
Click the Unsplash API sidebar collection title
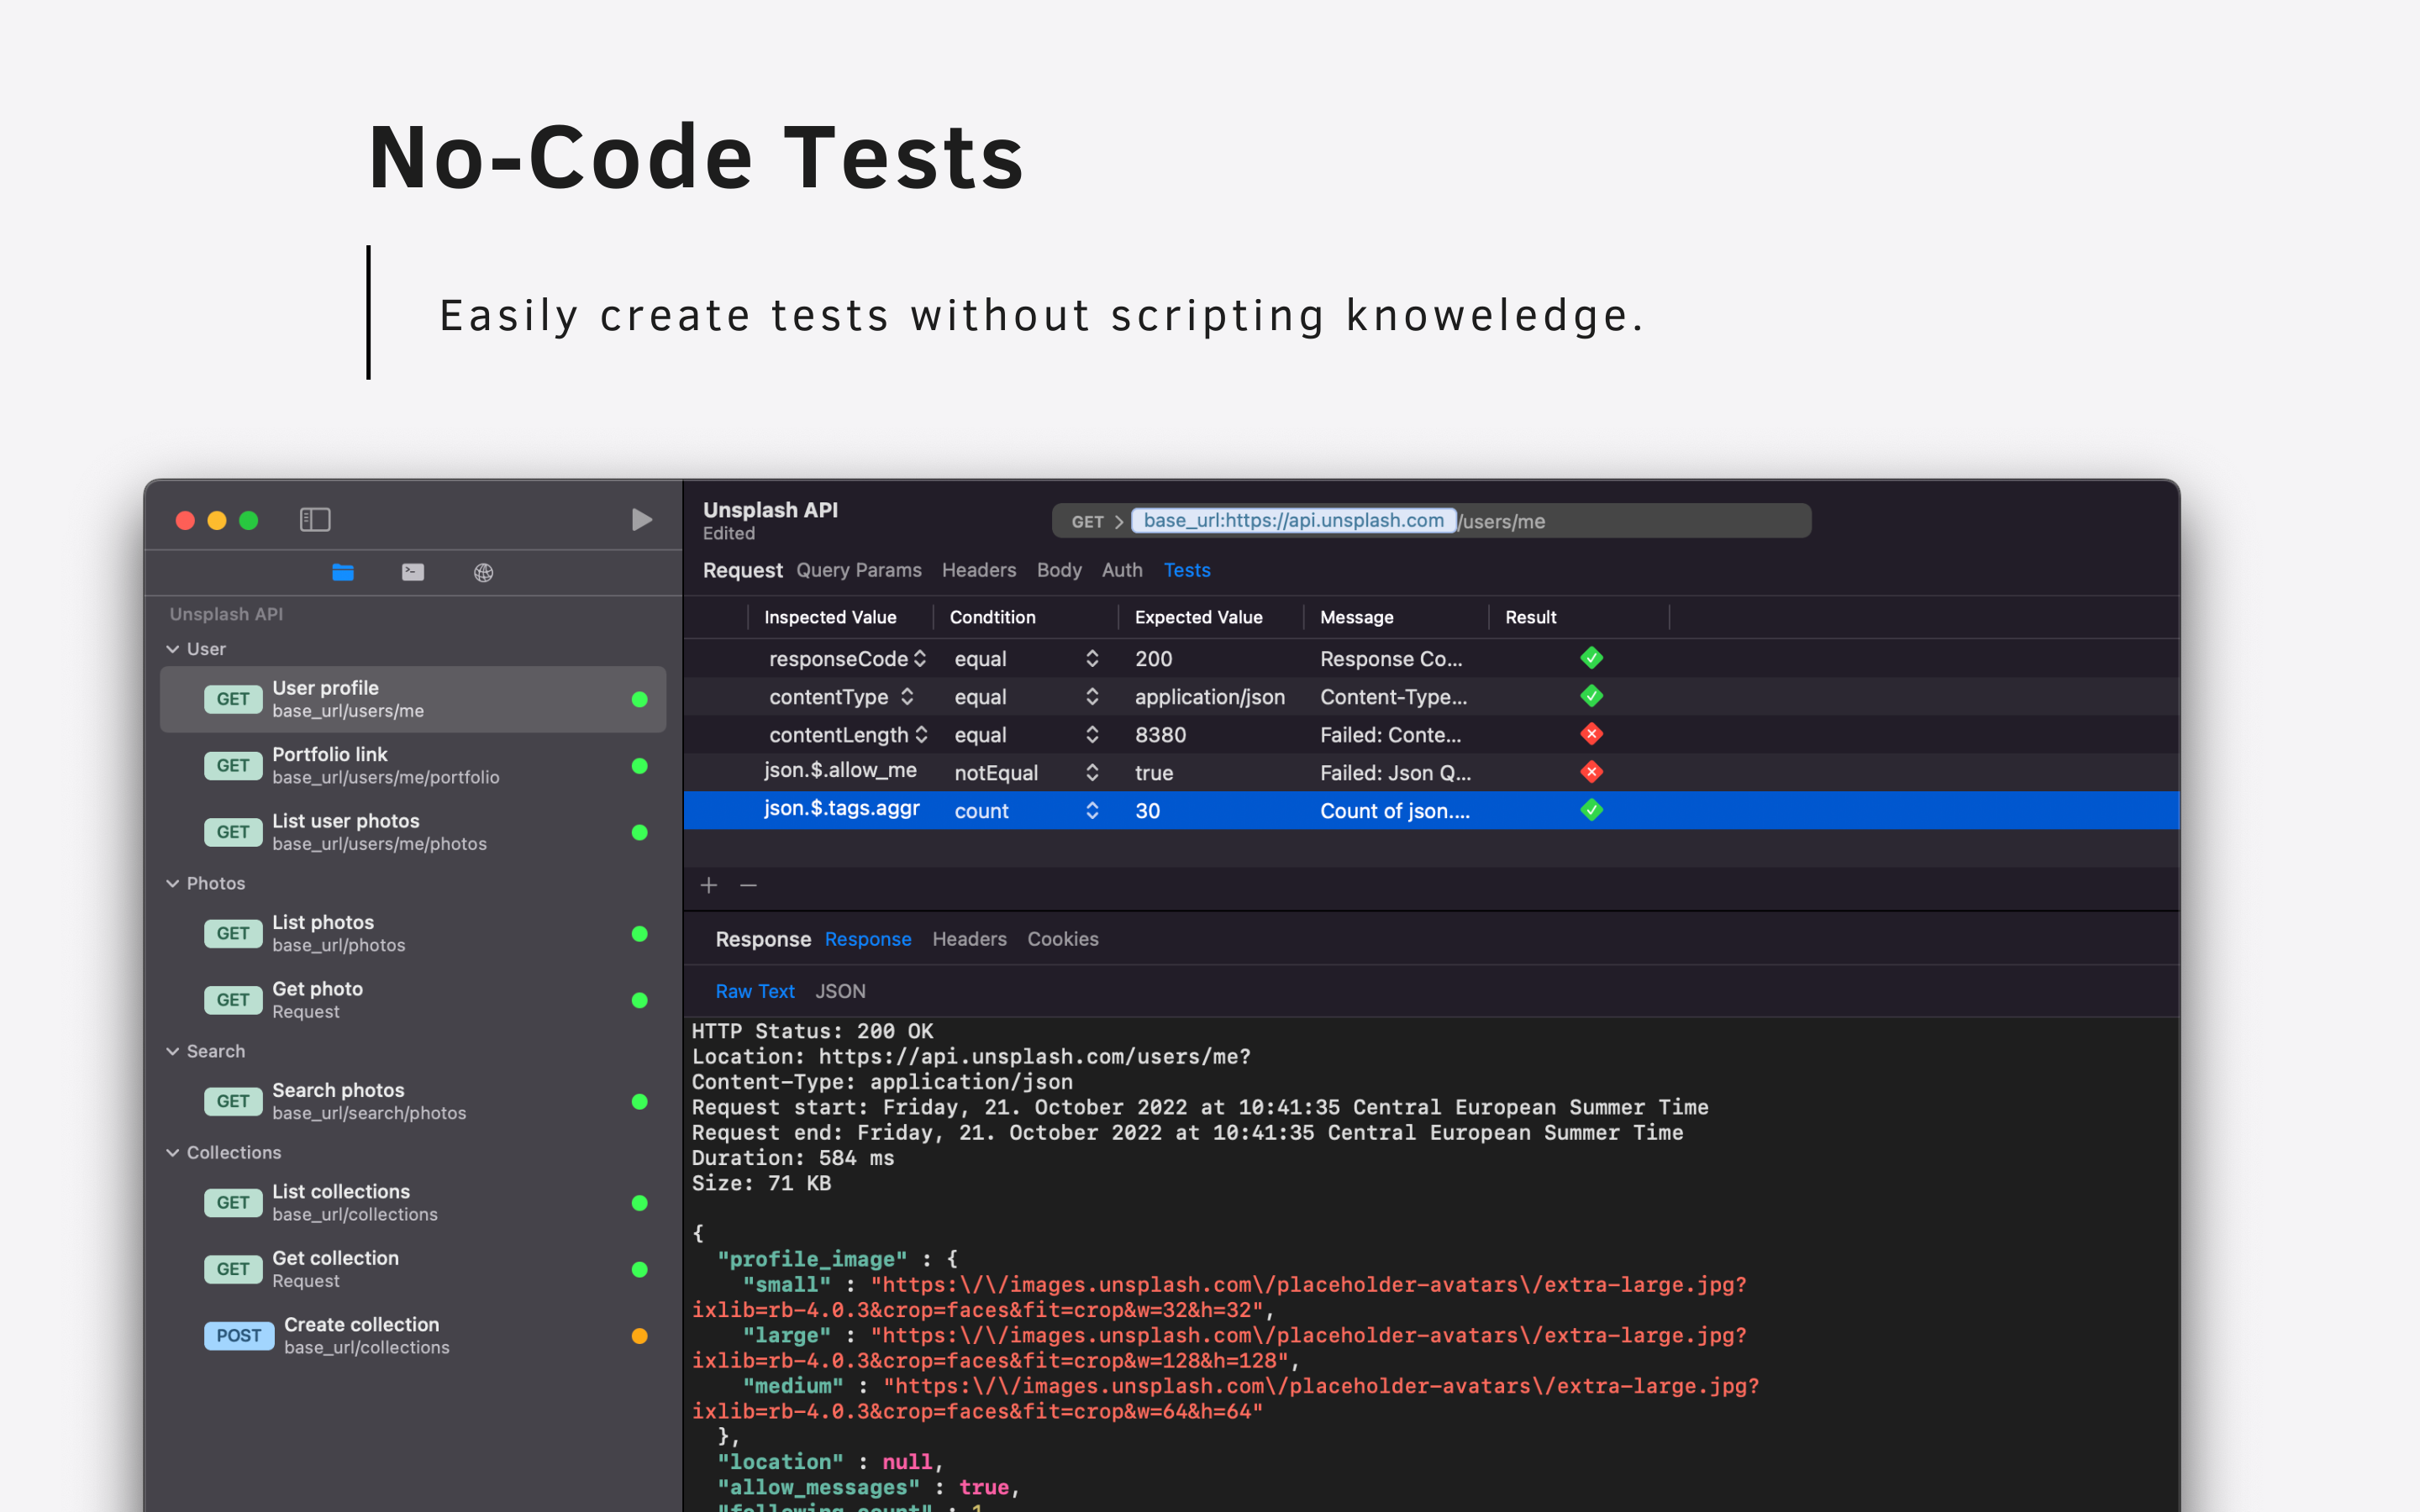226,614
